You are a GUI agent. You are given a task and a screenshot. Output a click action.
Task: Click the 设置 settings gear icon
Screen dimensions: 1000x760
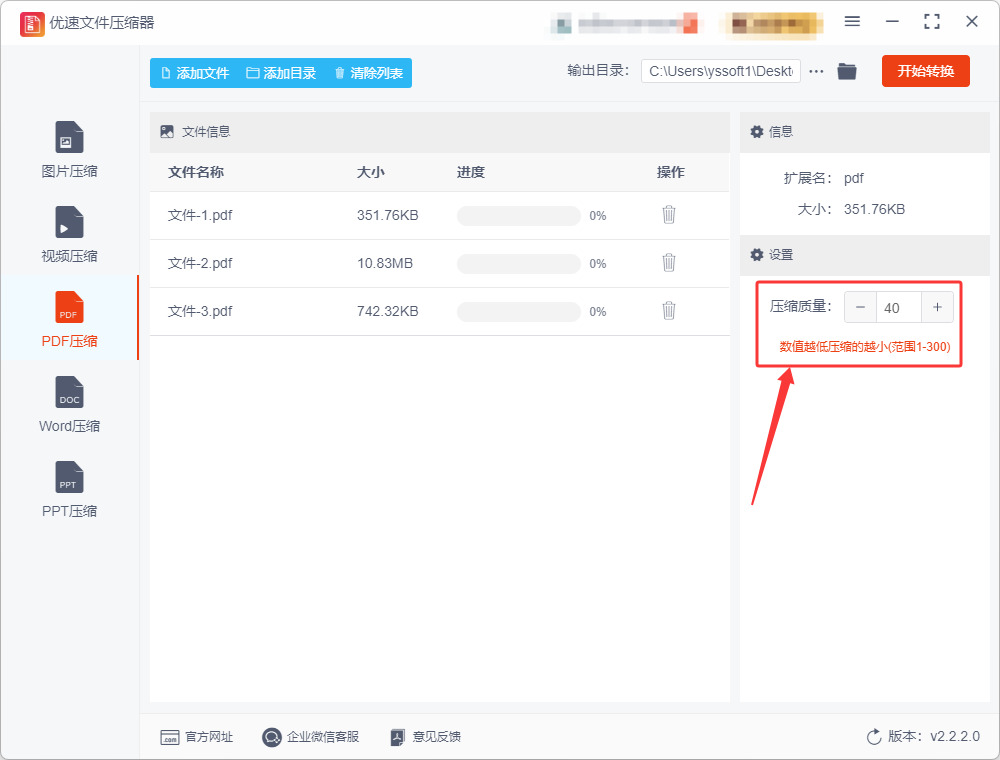pos(756,255)
